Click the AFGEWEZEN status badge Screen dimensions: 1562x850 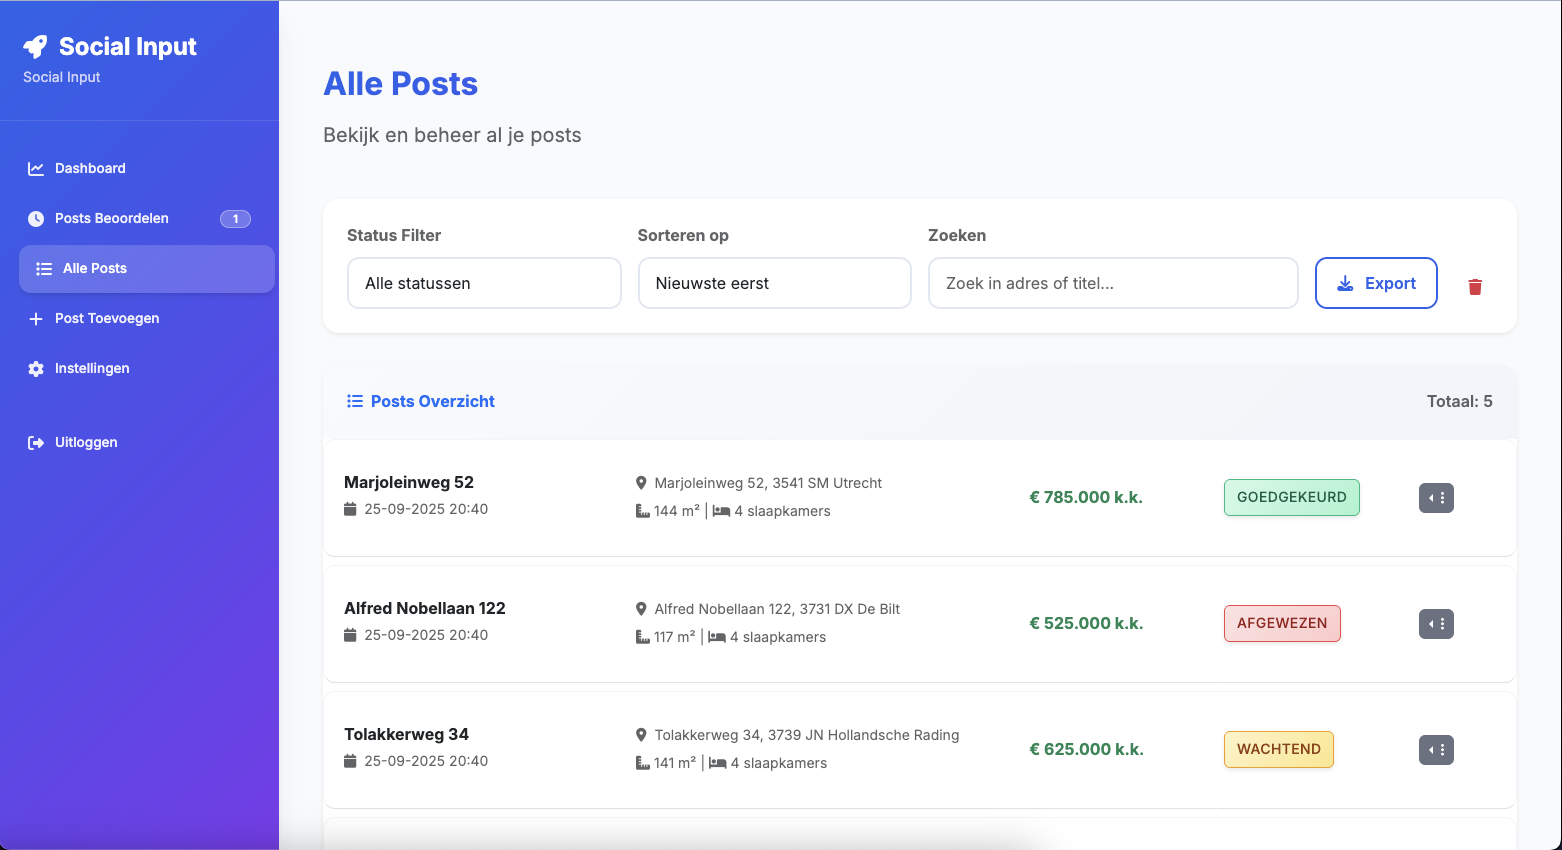tap(1281, 624)
